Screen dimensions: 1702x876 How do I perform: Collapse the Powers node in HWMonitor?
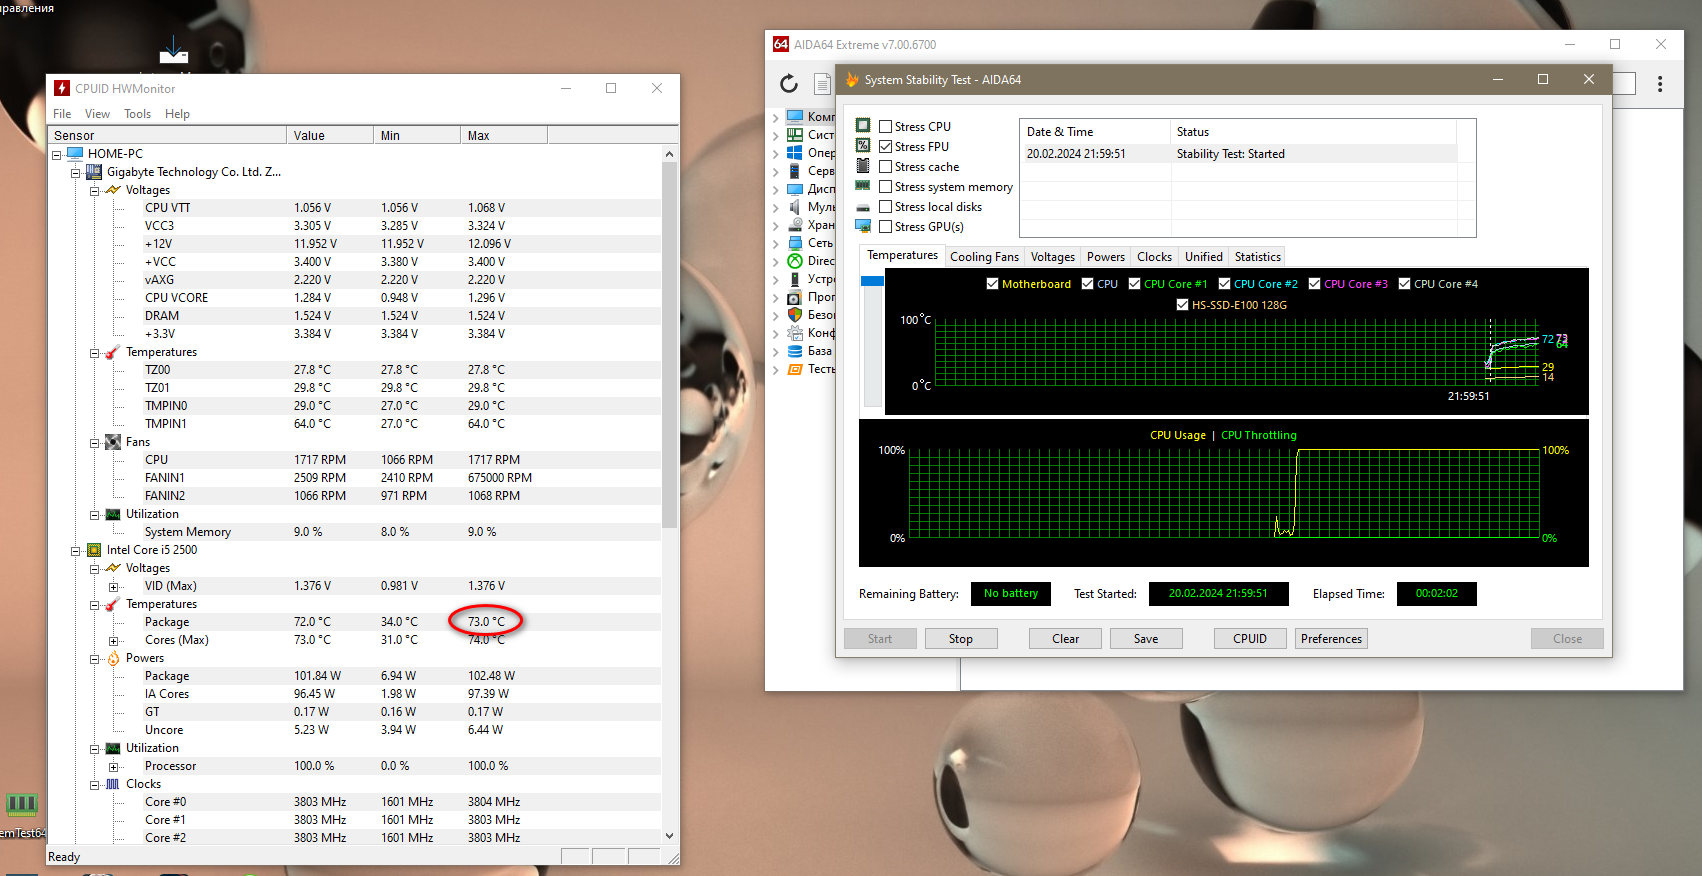tap(94, 658)
